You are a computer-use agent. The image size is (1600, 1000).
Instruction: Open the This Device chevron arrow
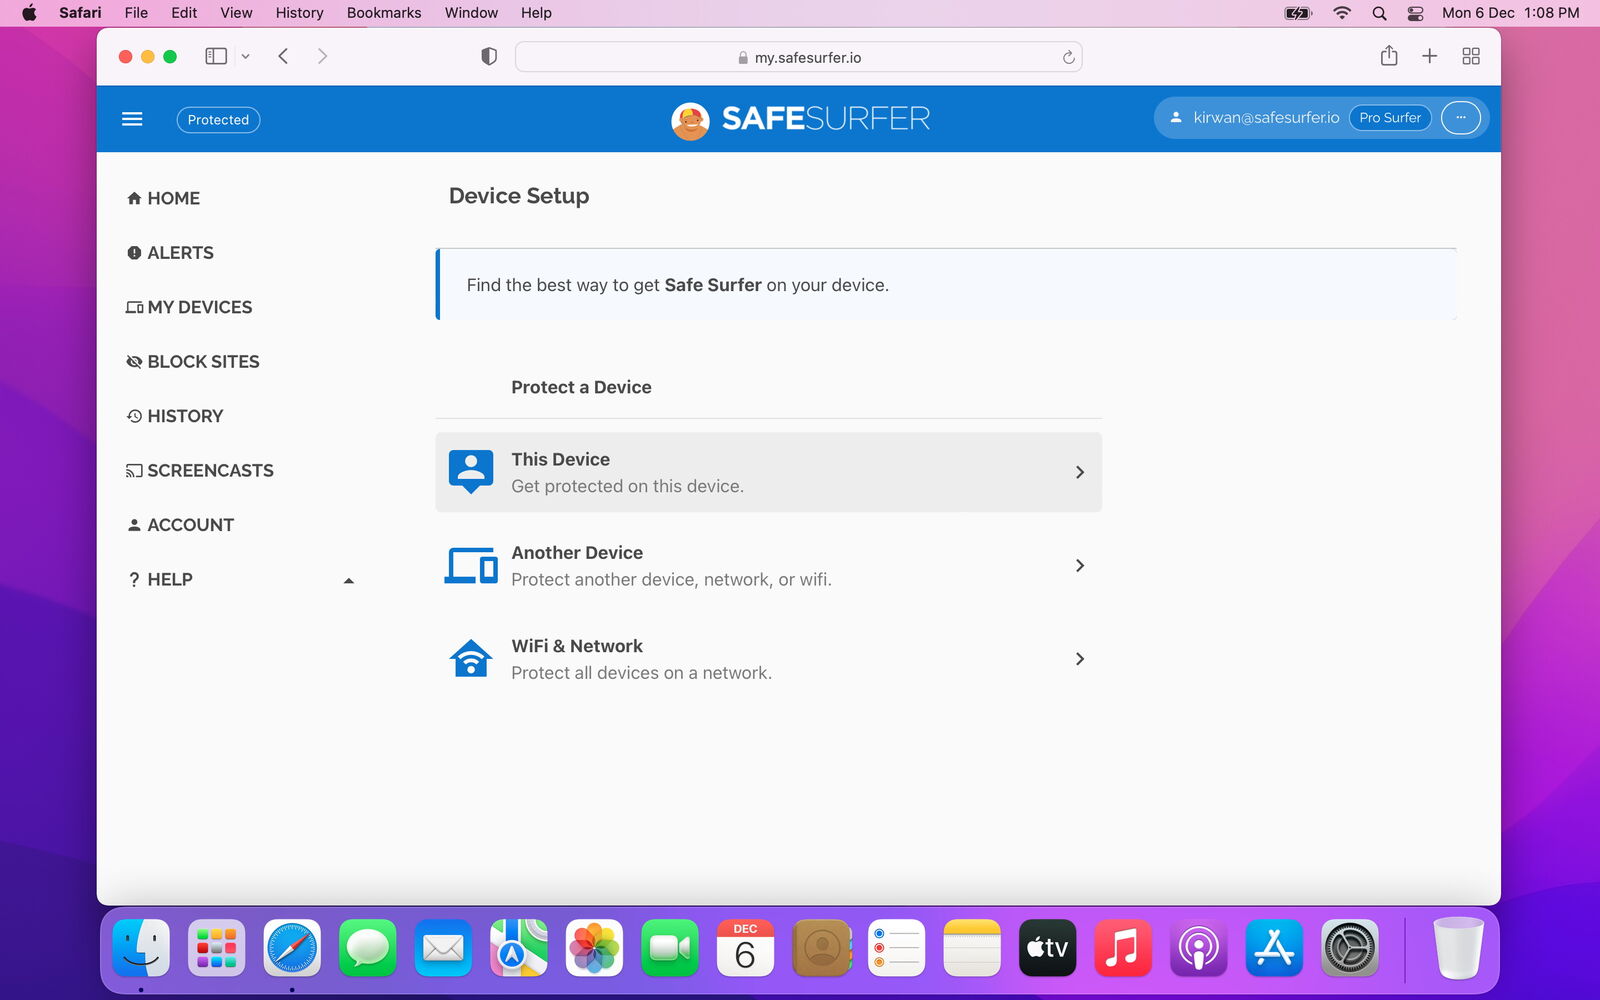pos(1080,472)
